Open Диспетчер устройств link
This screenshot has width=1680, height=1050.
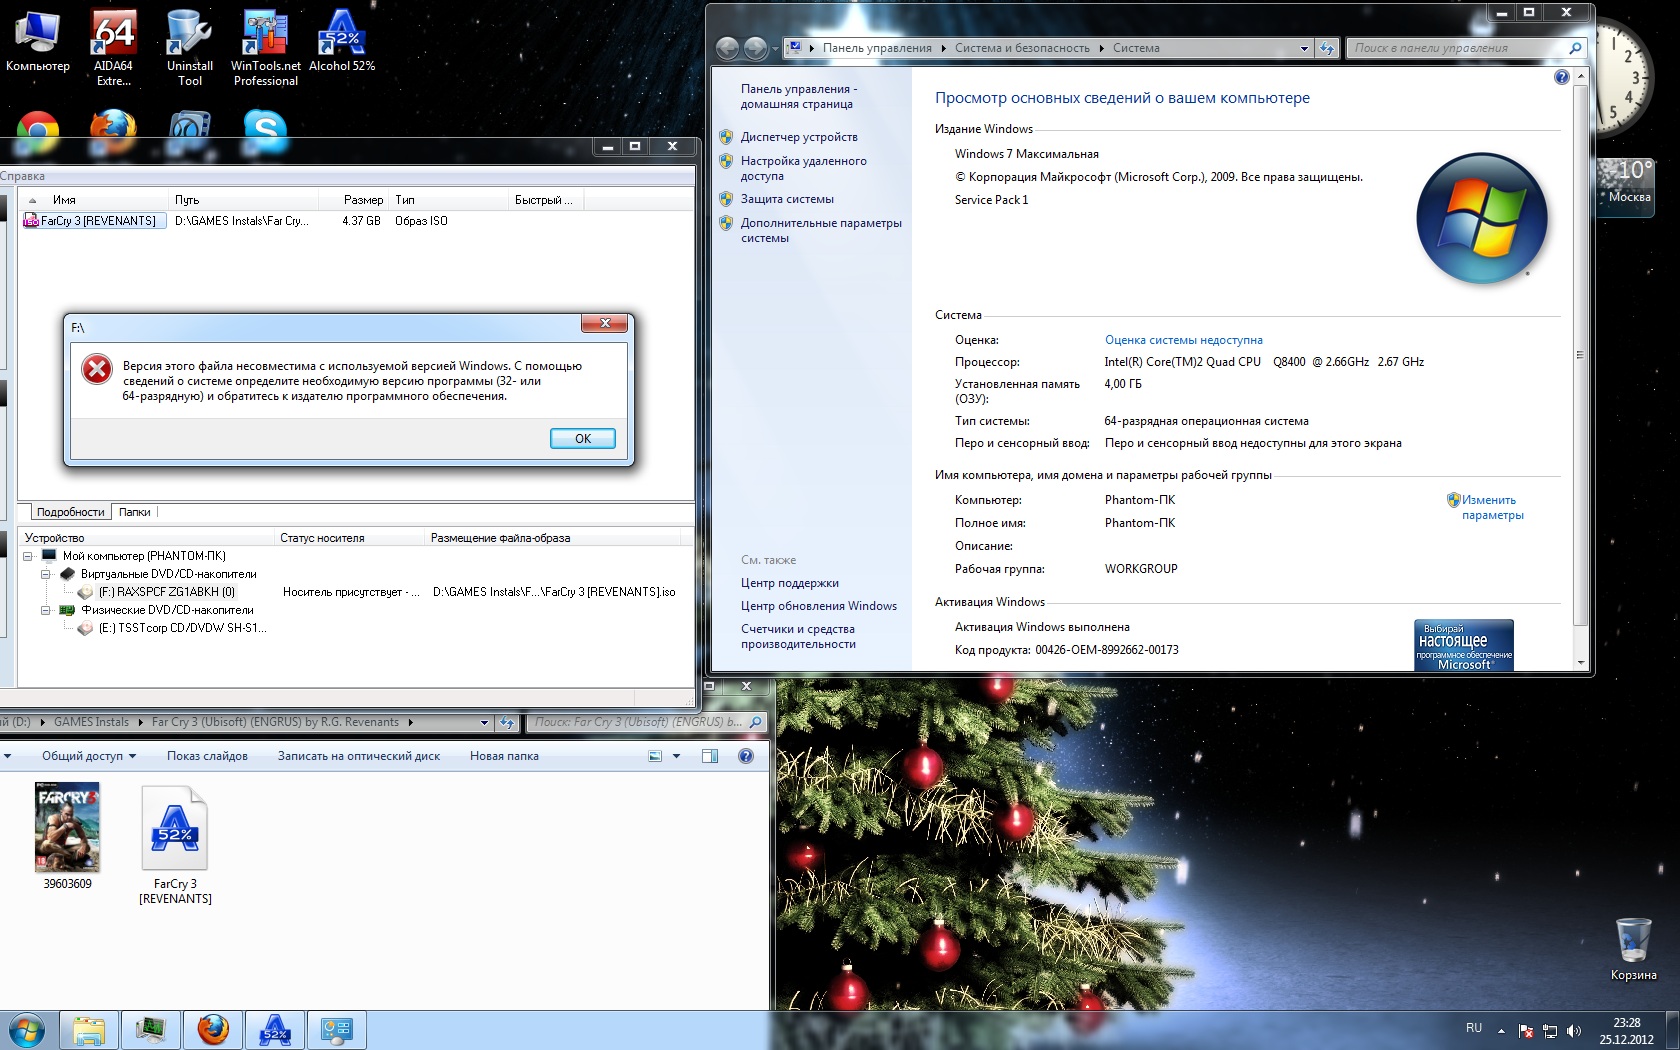tap(799, 137)
